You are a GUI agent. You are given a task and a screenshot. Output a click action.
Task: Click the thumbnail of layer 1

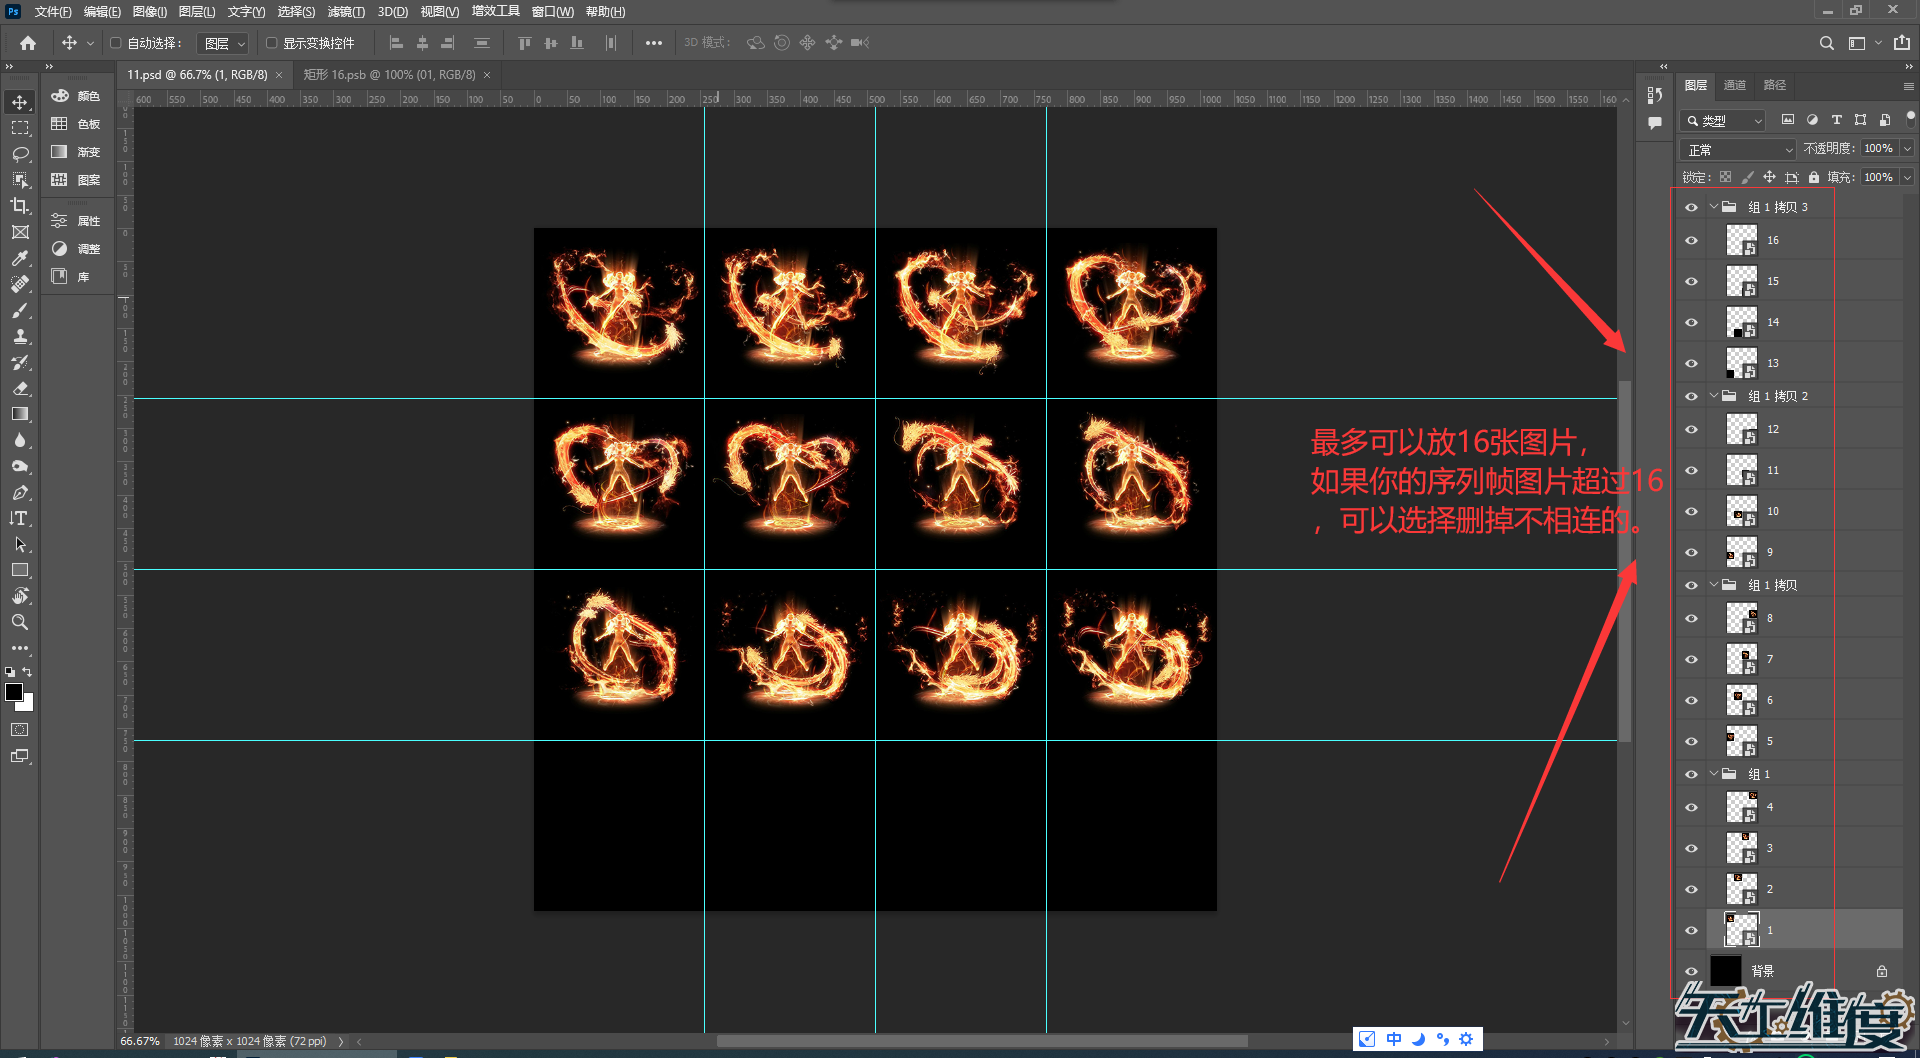(x=1741, y=929)
